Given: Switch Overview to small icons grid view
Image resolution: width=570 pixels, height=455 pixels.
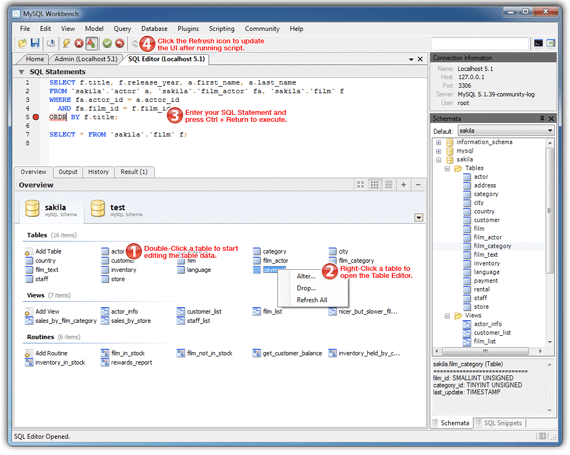Looking at the screenshot, I should (x=374, y=185).
